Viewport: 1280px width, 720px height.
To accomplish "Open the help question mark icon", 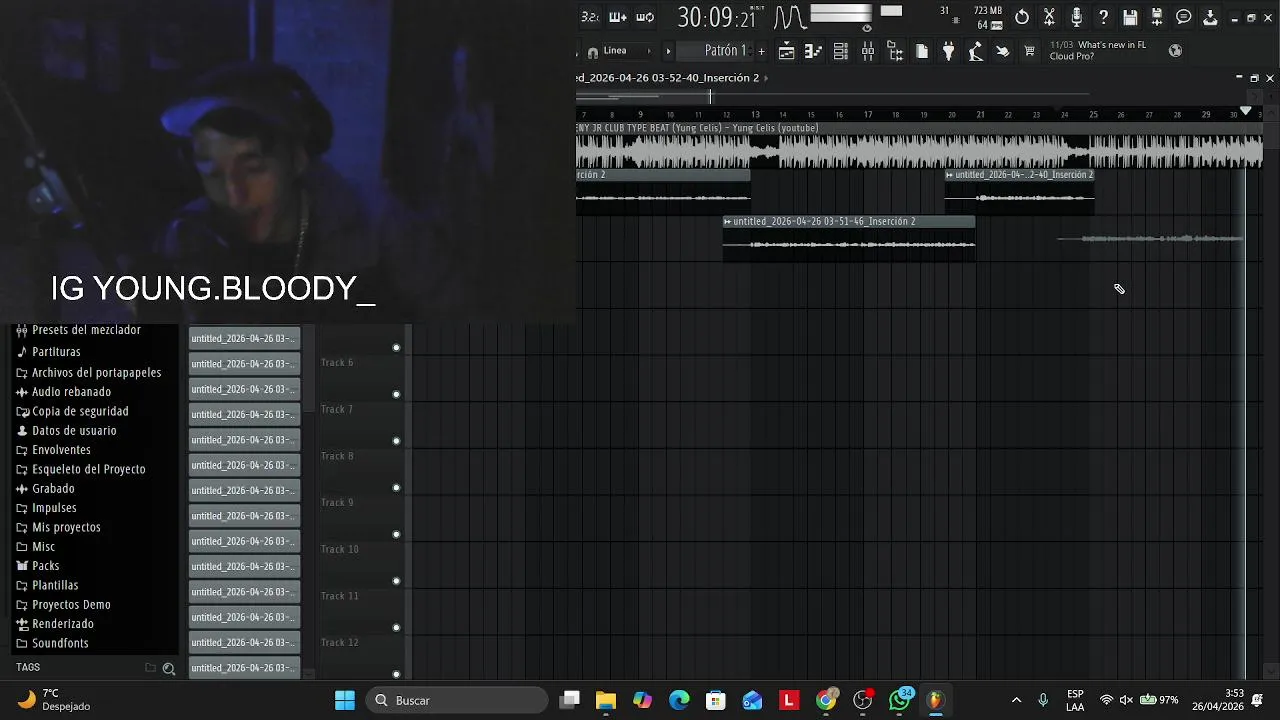I will click(1103, 17).
